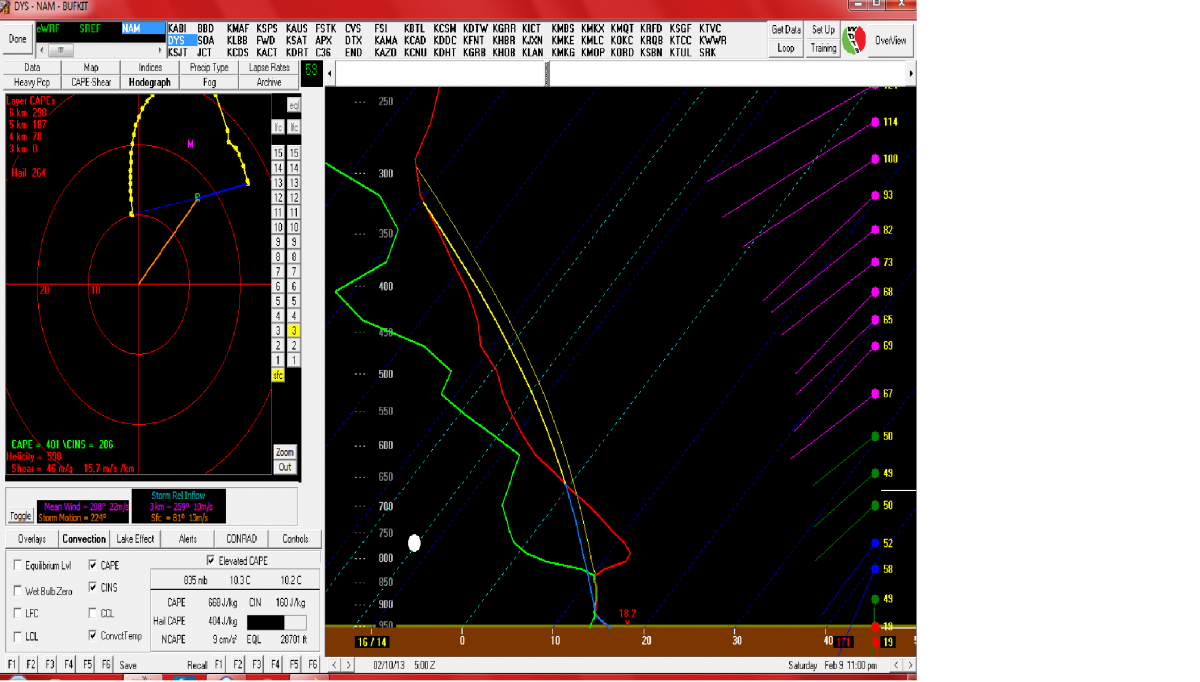Select the eWRF model
This screenshot has height=682, width=1200.
[48, 29]
